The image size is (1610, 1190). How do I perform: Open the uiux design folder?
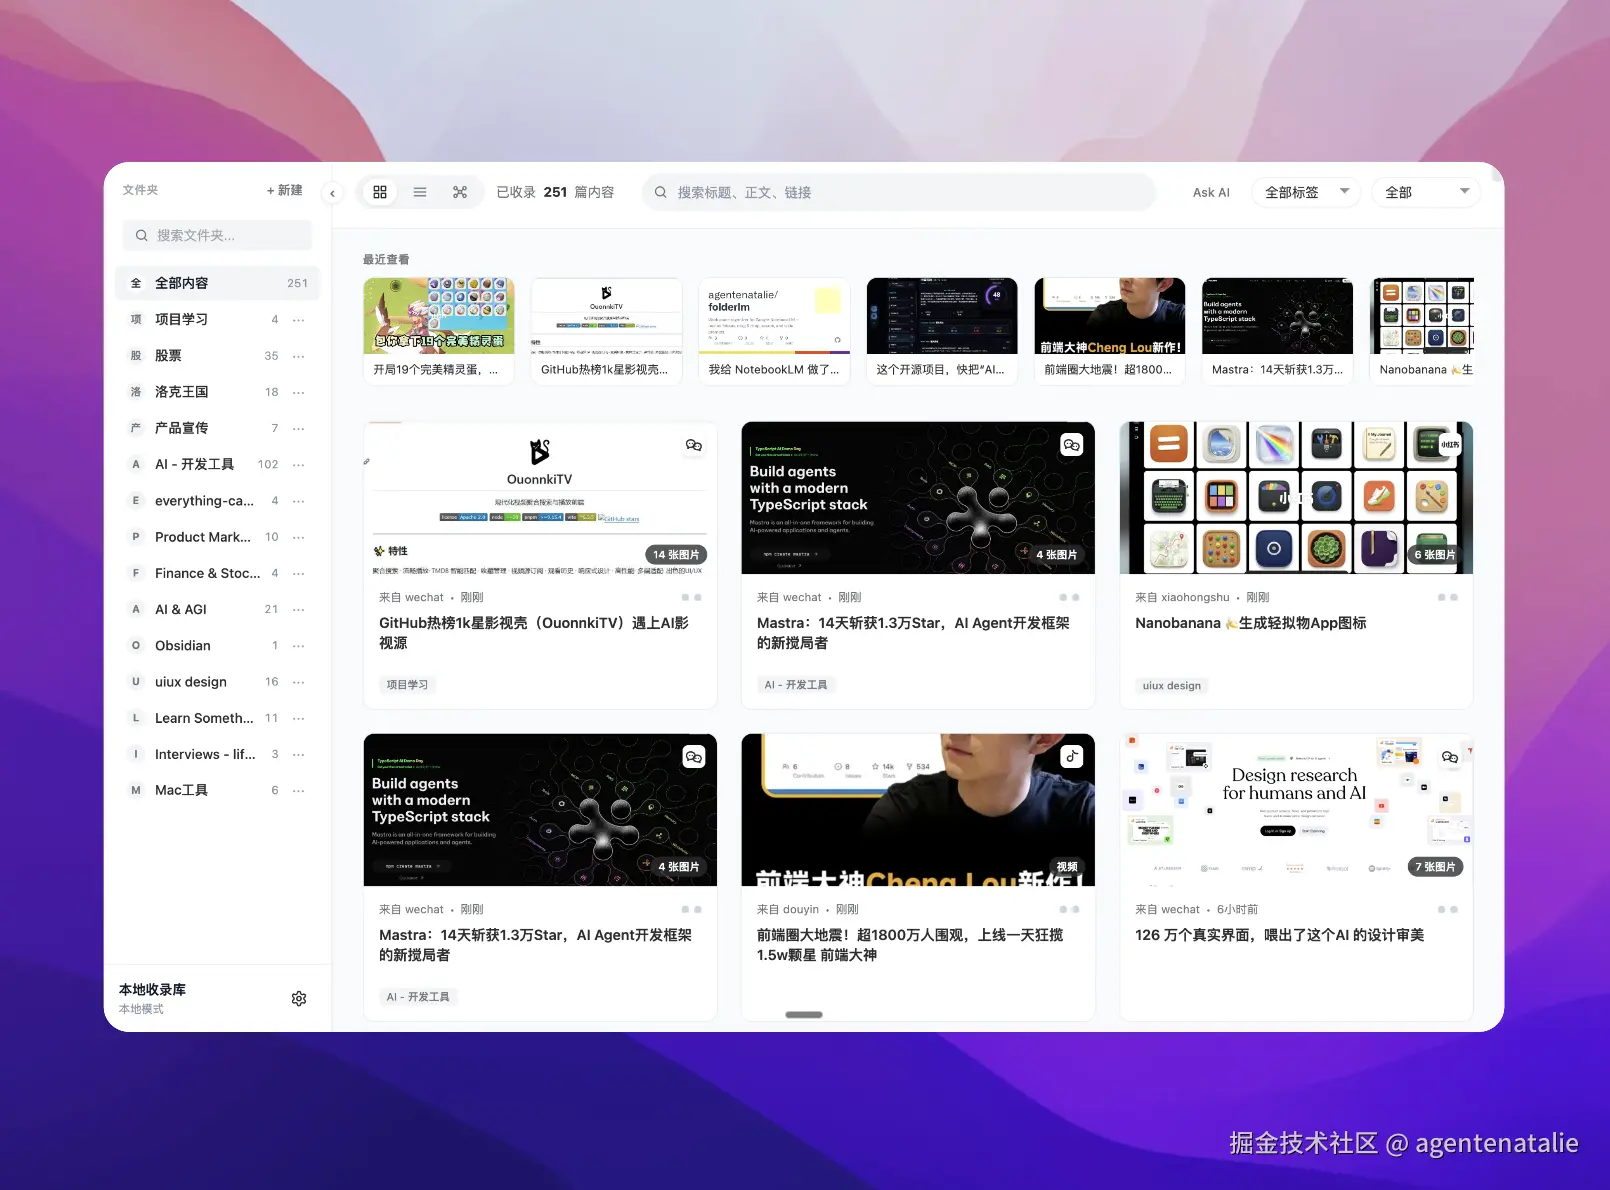[218, 682]
